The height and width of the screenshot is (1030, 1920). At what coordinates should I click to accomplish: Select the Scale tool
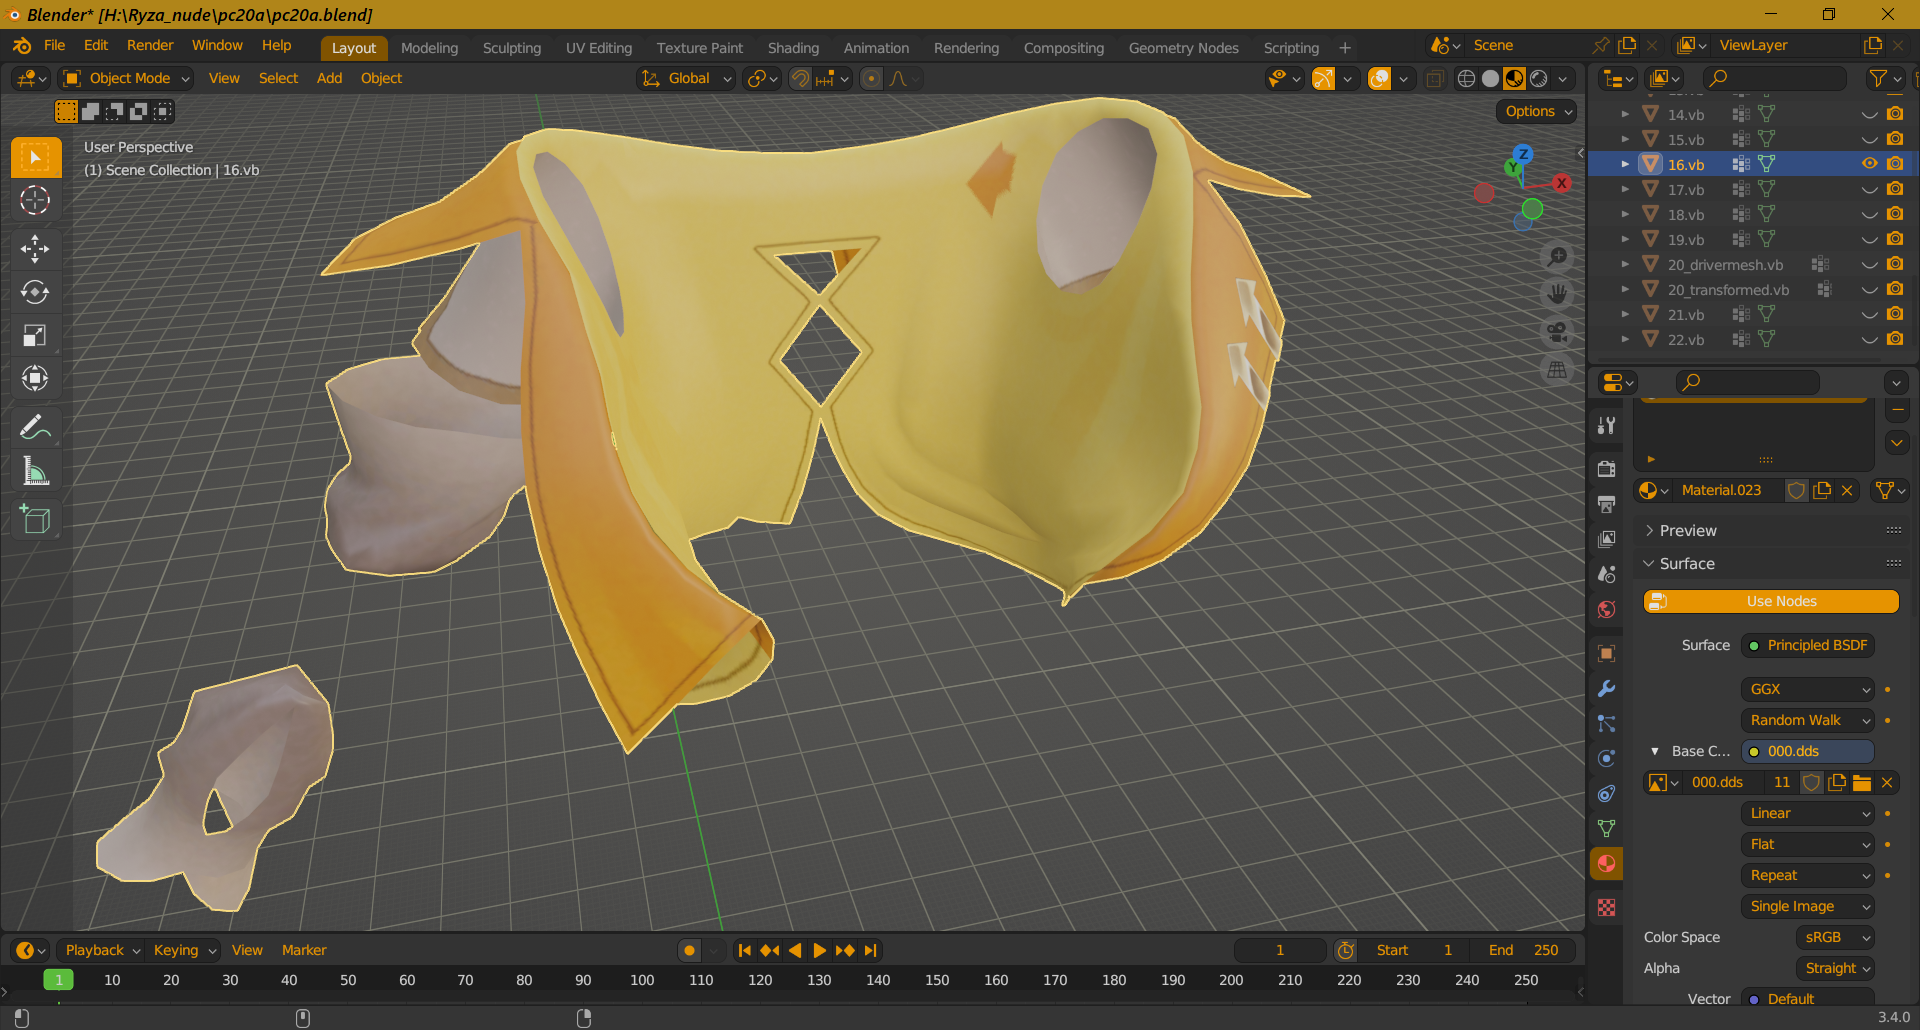pos(35,335)
